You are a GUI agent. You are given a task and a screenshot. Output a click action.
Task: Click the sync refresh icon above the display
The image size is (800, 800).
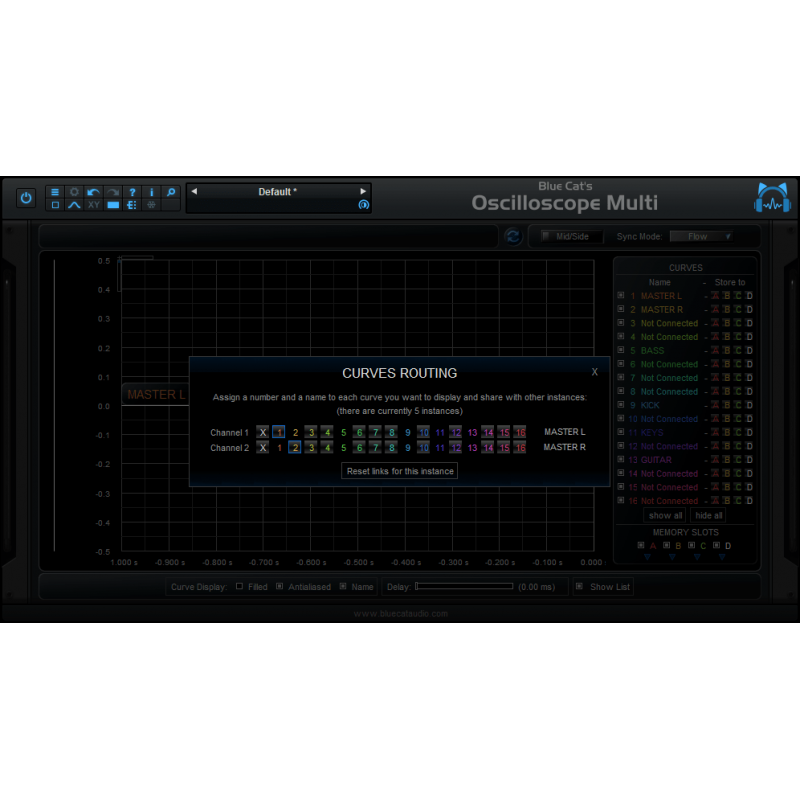coord(513,236)
